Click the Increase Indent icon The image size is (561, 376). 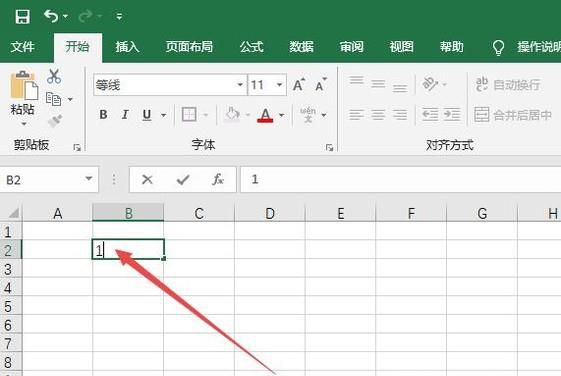[452, 114]
